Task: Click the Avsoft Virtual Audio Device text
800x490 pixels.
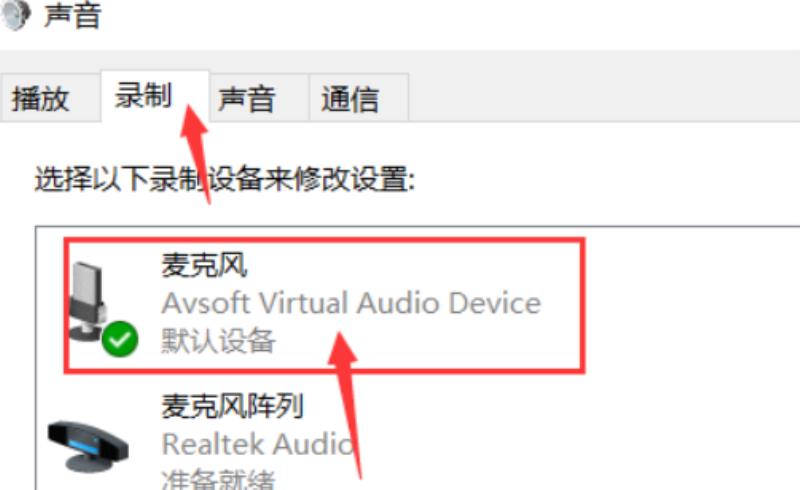Action: click(351, 303)
